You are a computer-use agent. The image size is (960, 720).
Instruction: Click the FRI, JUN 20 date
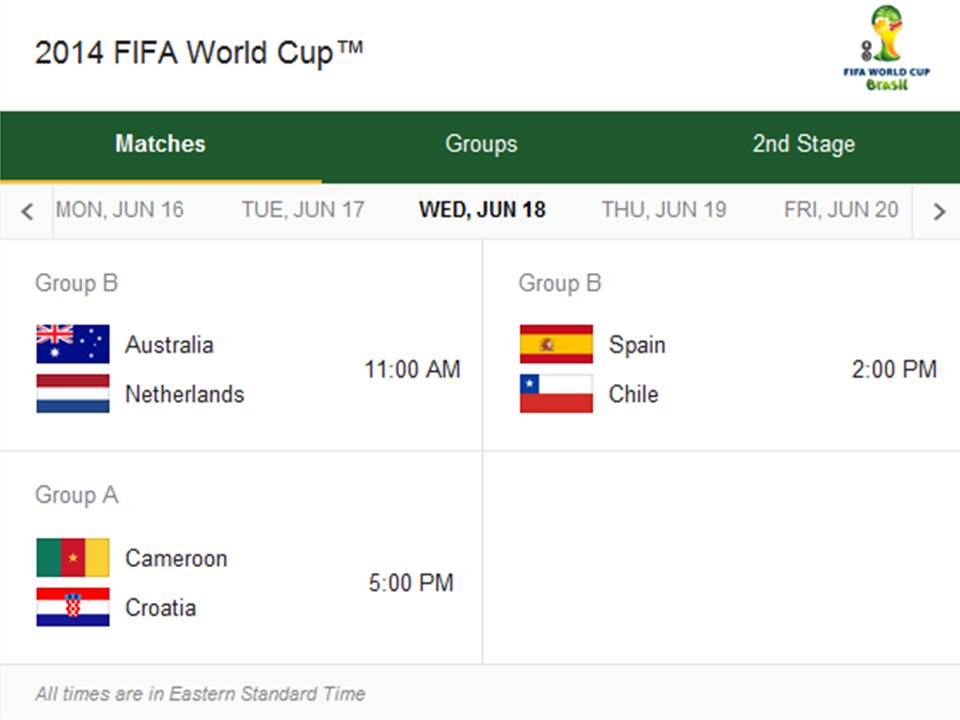(841, 210)
